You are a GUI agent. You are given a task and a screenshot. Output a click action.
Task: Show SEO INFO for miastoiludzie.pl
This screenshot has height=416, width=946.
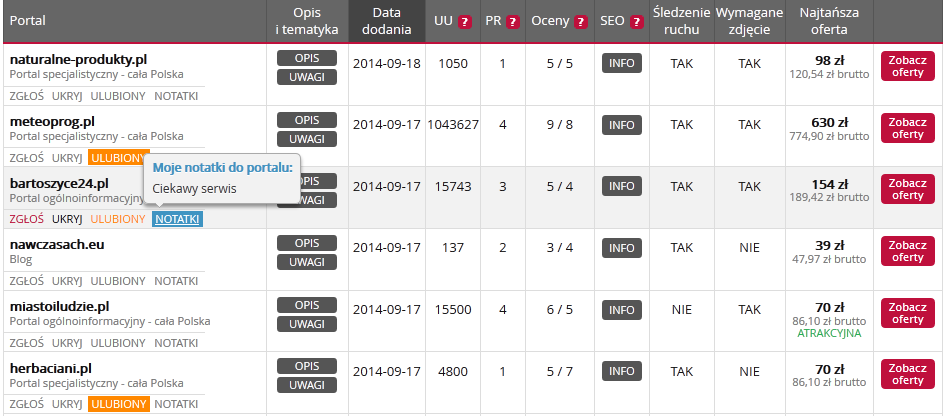coord(621,310)
